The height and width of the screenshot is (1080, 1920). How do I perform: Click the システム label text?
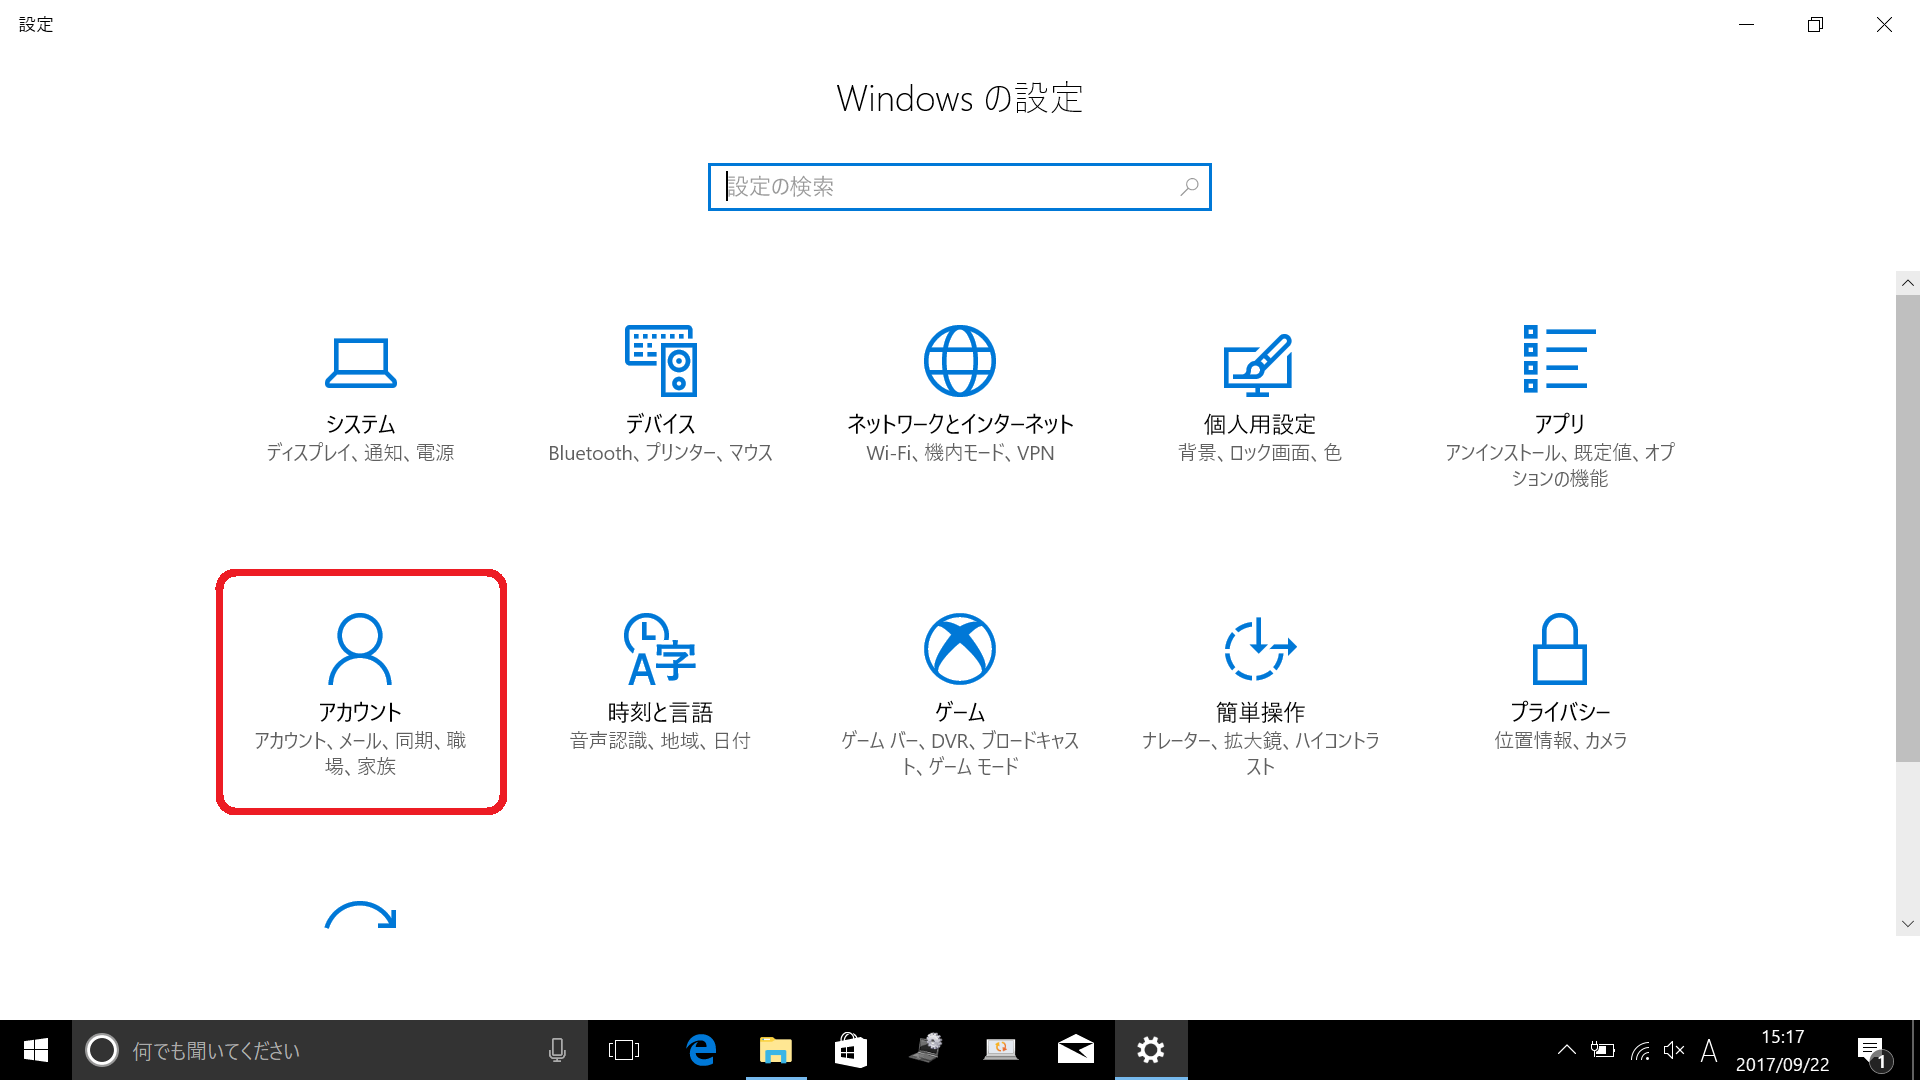360,424
